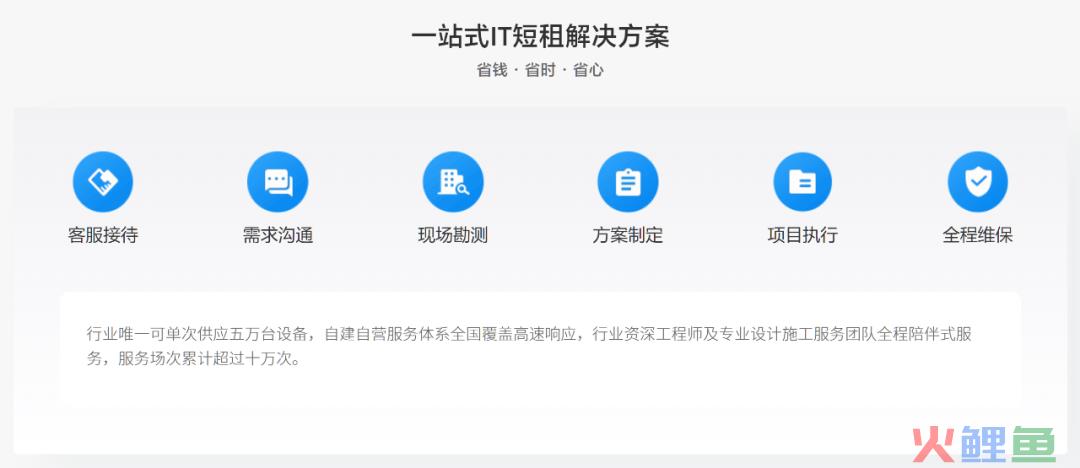Select the 项目执行 label
The height and width of the screenshot is (468, 1080).
(802, 235)
